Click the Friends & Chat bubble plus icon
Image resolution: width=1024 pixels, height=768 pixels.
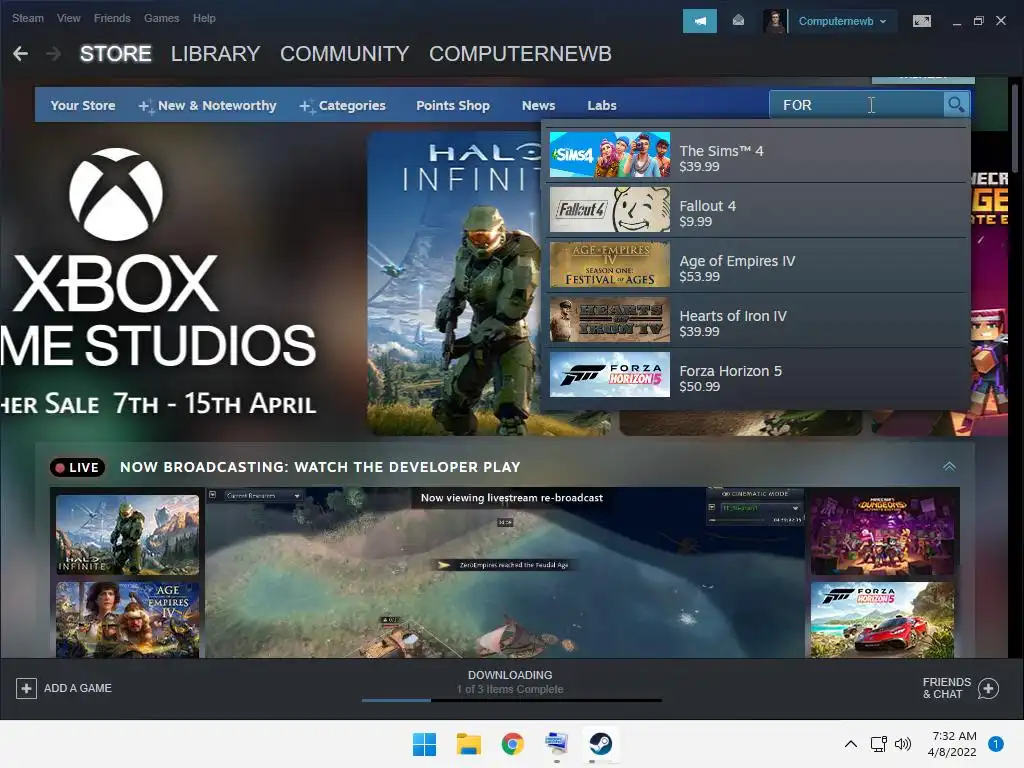click(989, 688)
